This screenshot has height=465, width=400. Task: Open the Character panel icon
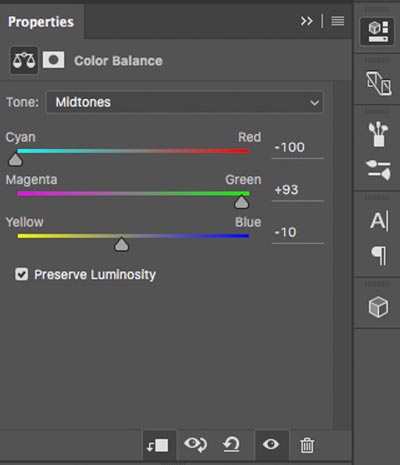pos(379,221)
